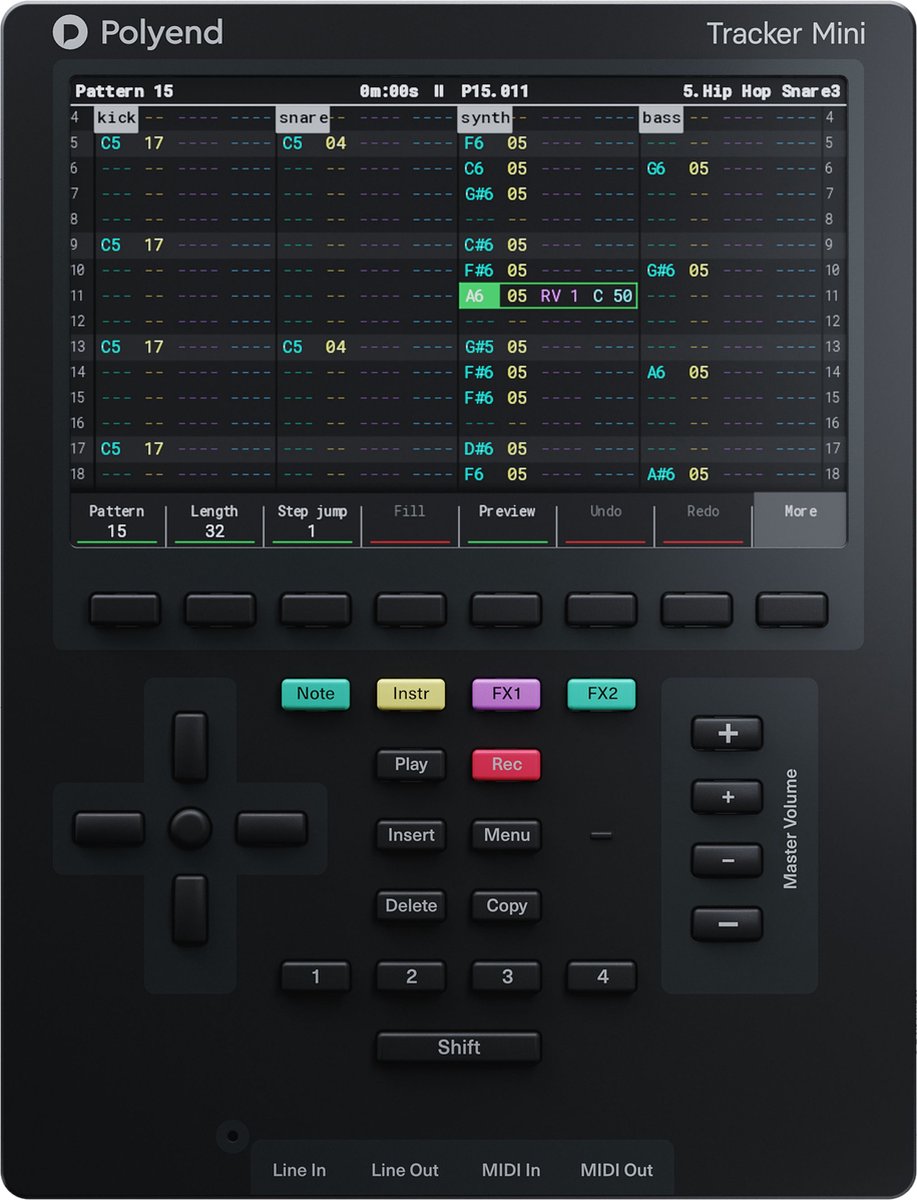Screen dimensions: 917x1200
Task: Open the Step jump selector
Action: [x=311, y=518]
